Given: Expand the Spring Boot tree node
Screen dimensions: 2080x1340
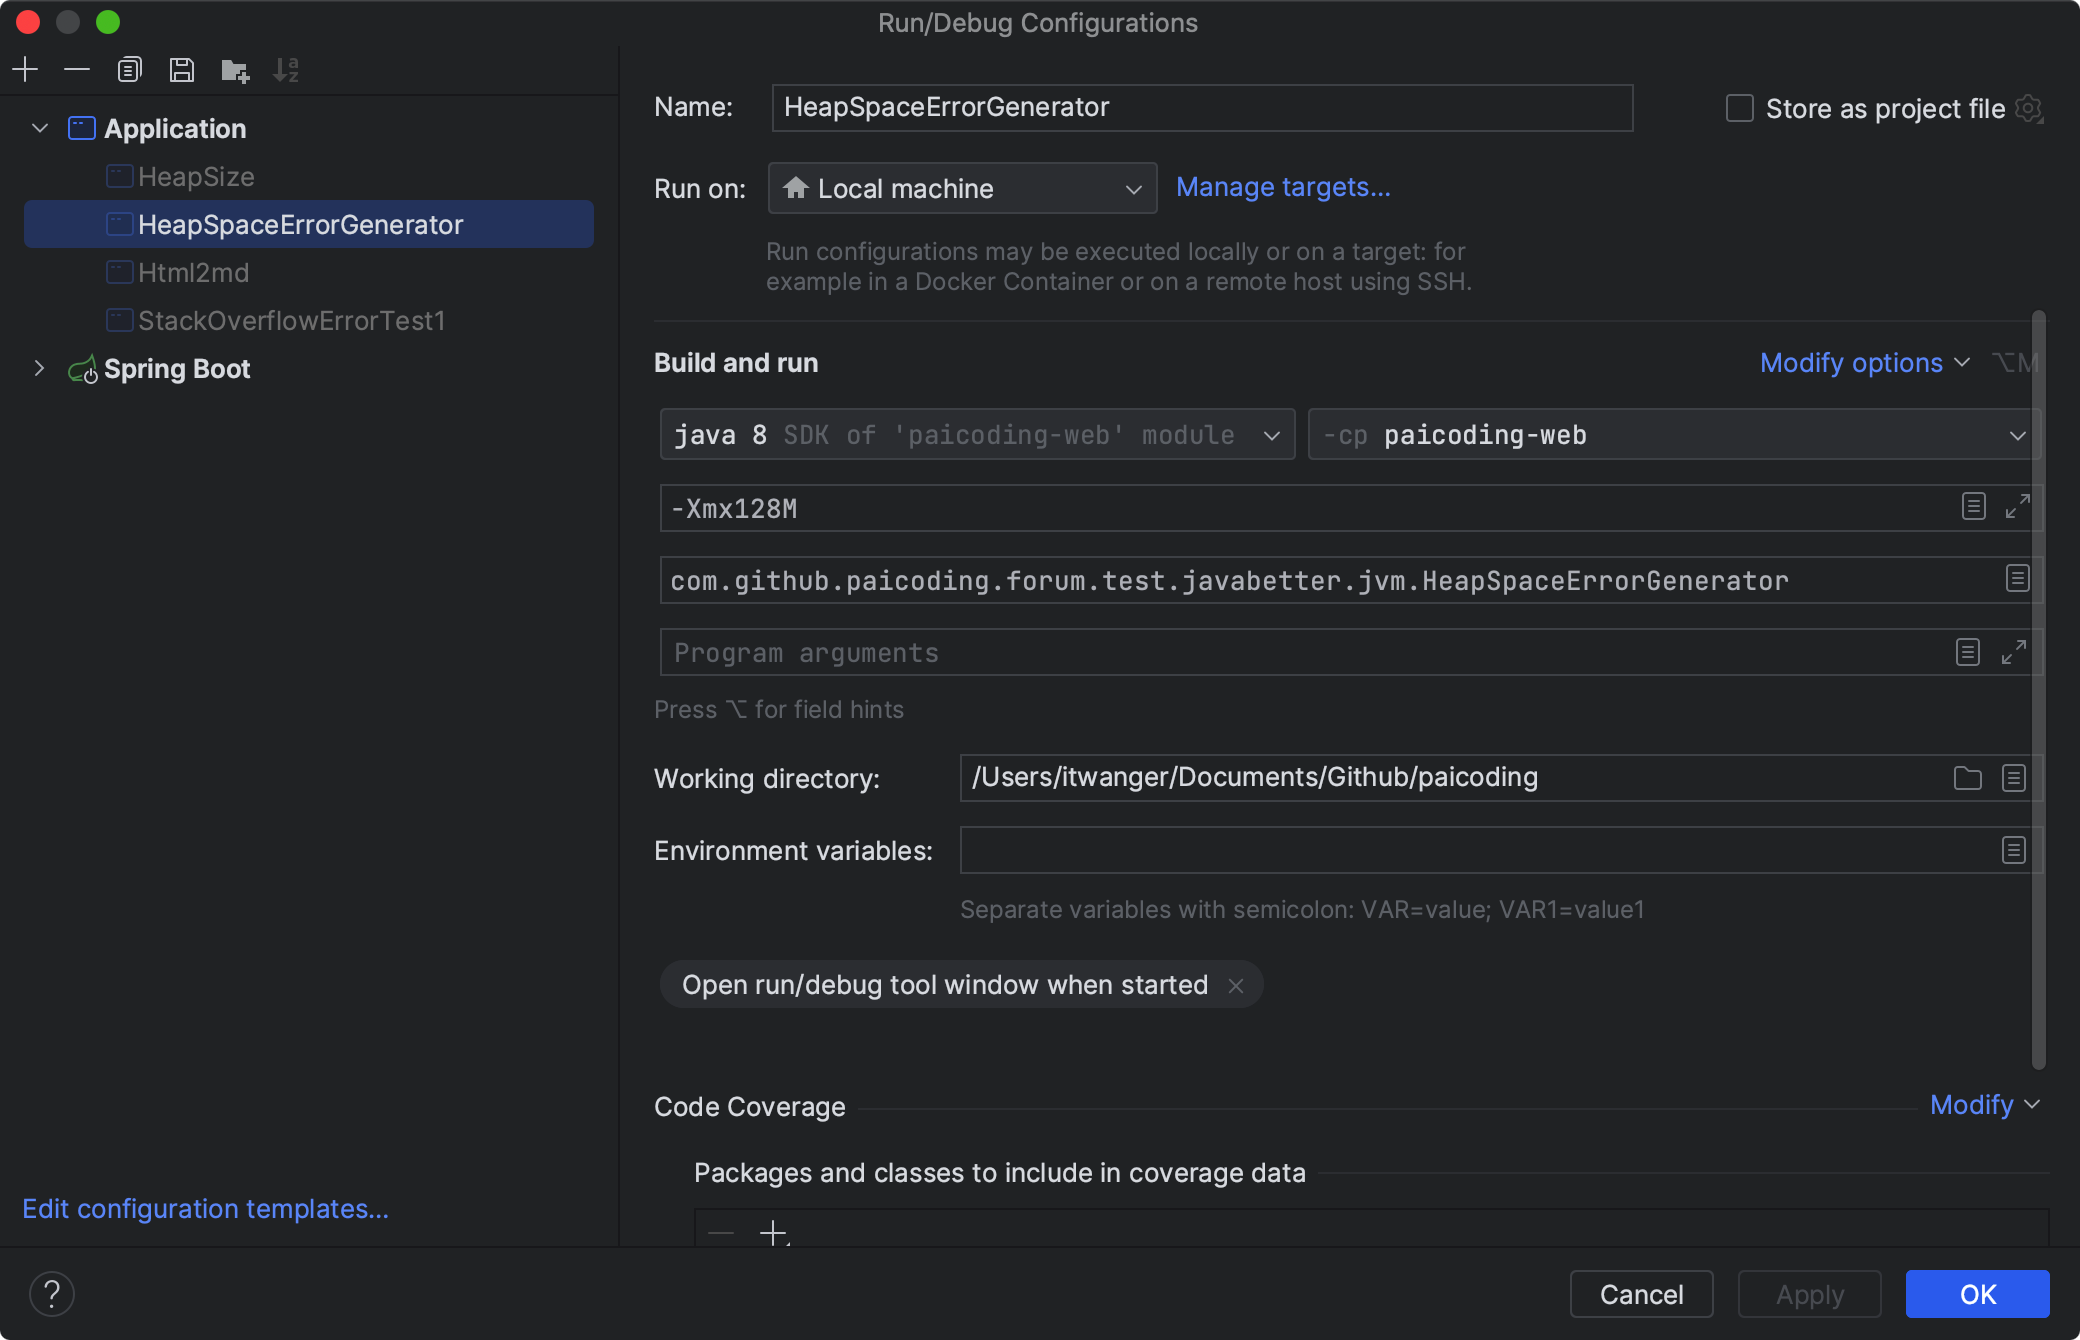Looking at the screenshot, I should click(39, 368).
